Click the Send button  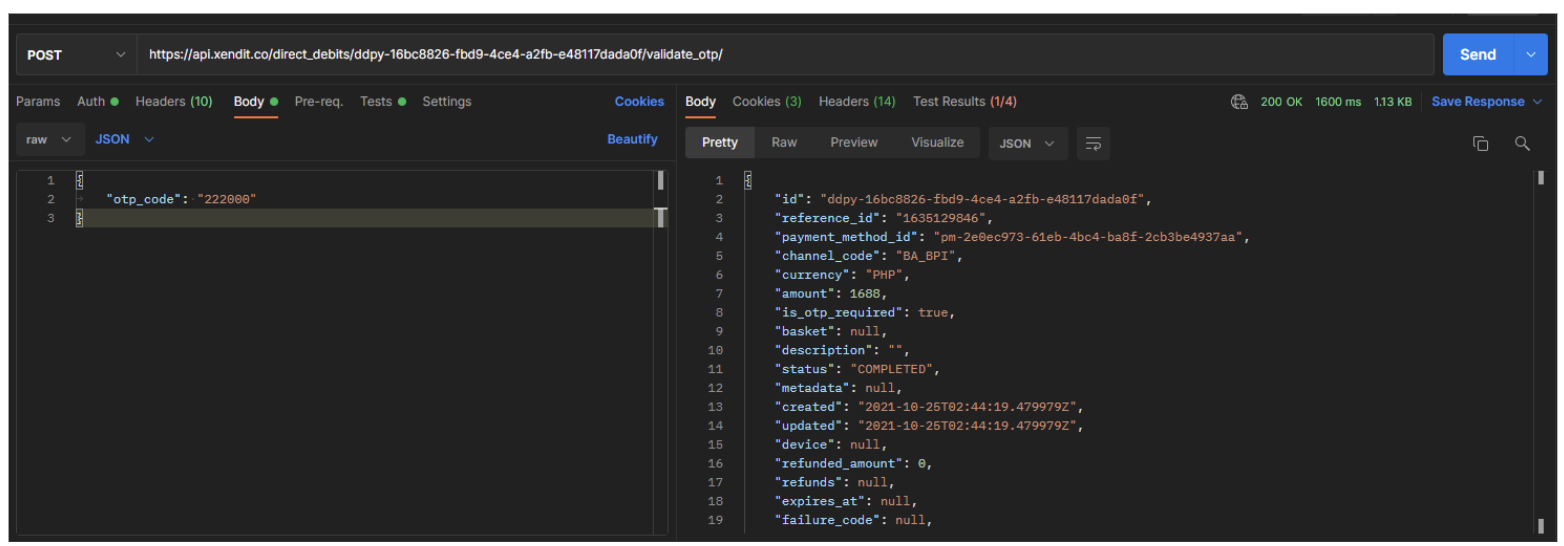[x=1479, y=55]
